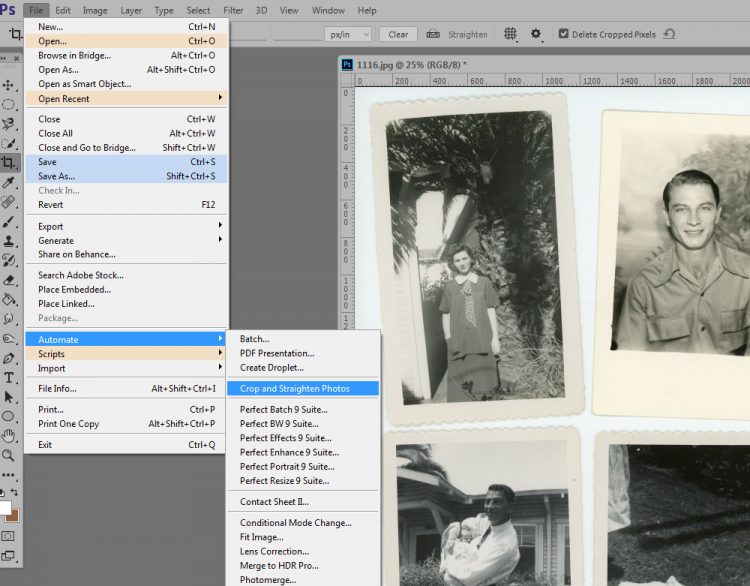Toggle Quick Mask mode

tap(8, 536)
